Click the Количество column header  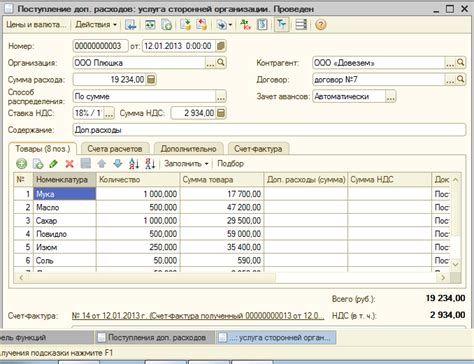tap(138, 180)
